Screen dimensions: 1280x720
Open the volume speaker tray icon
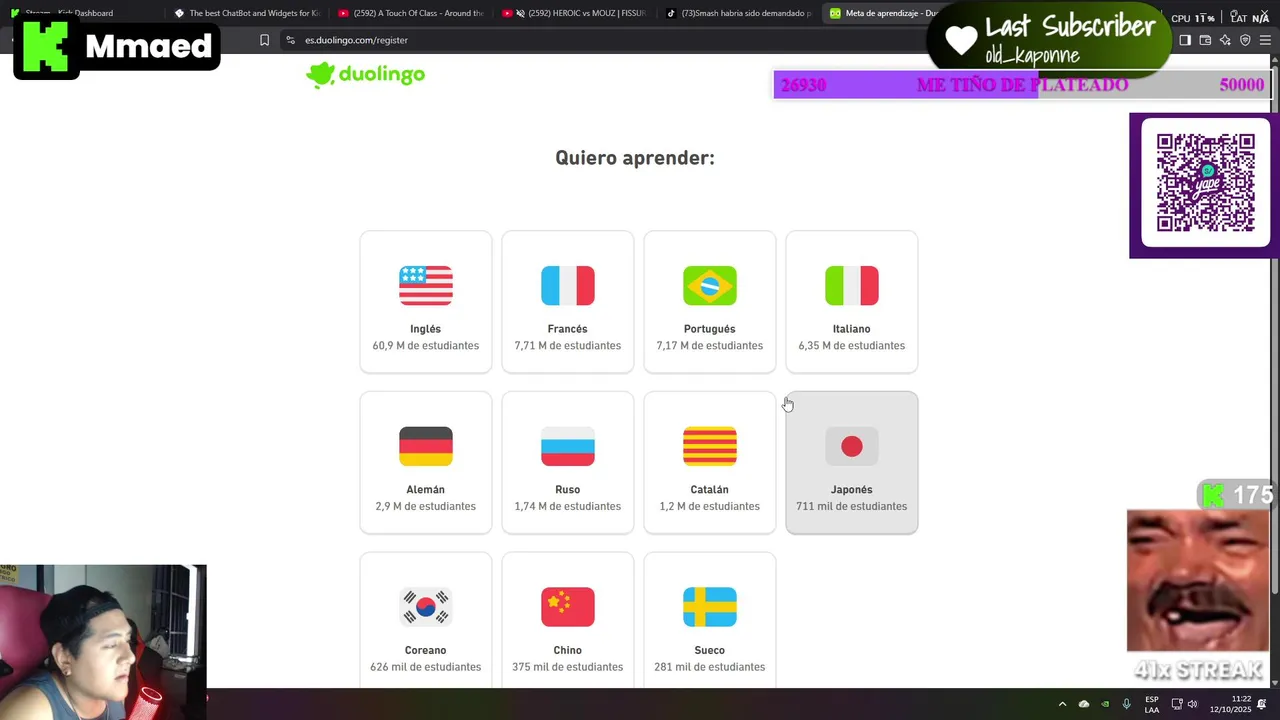coord(1192,704)
